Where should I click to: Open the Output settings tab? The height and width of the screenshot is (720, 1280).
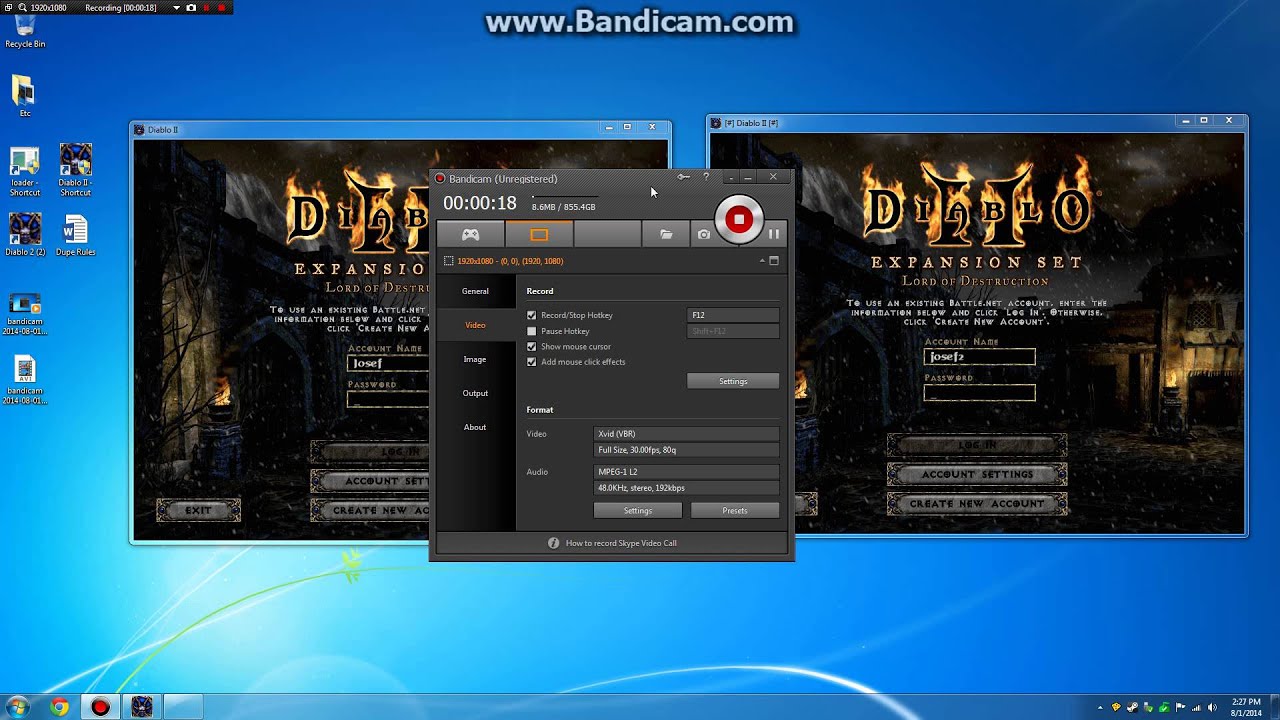pyautogui.click(x=475, y=393)
